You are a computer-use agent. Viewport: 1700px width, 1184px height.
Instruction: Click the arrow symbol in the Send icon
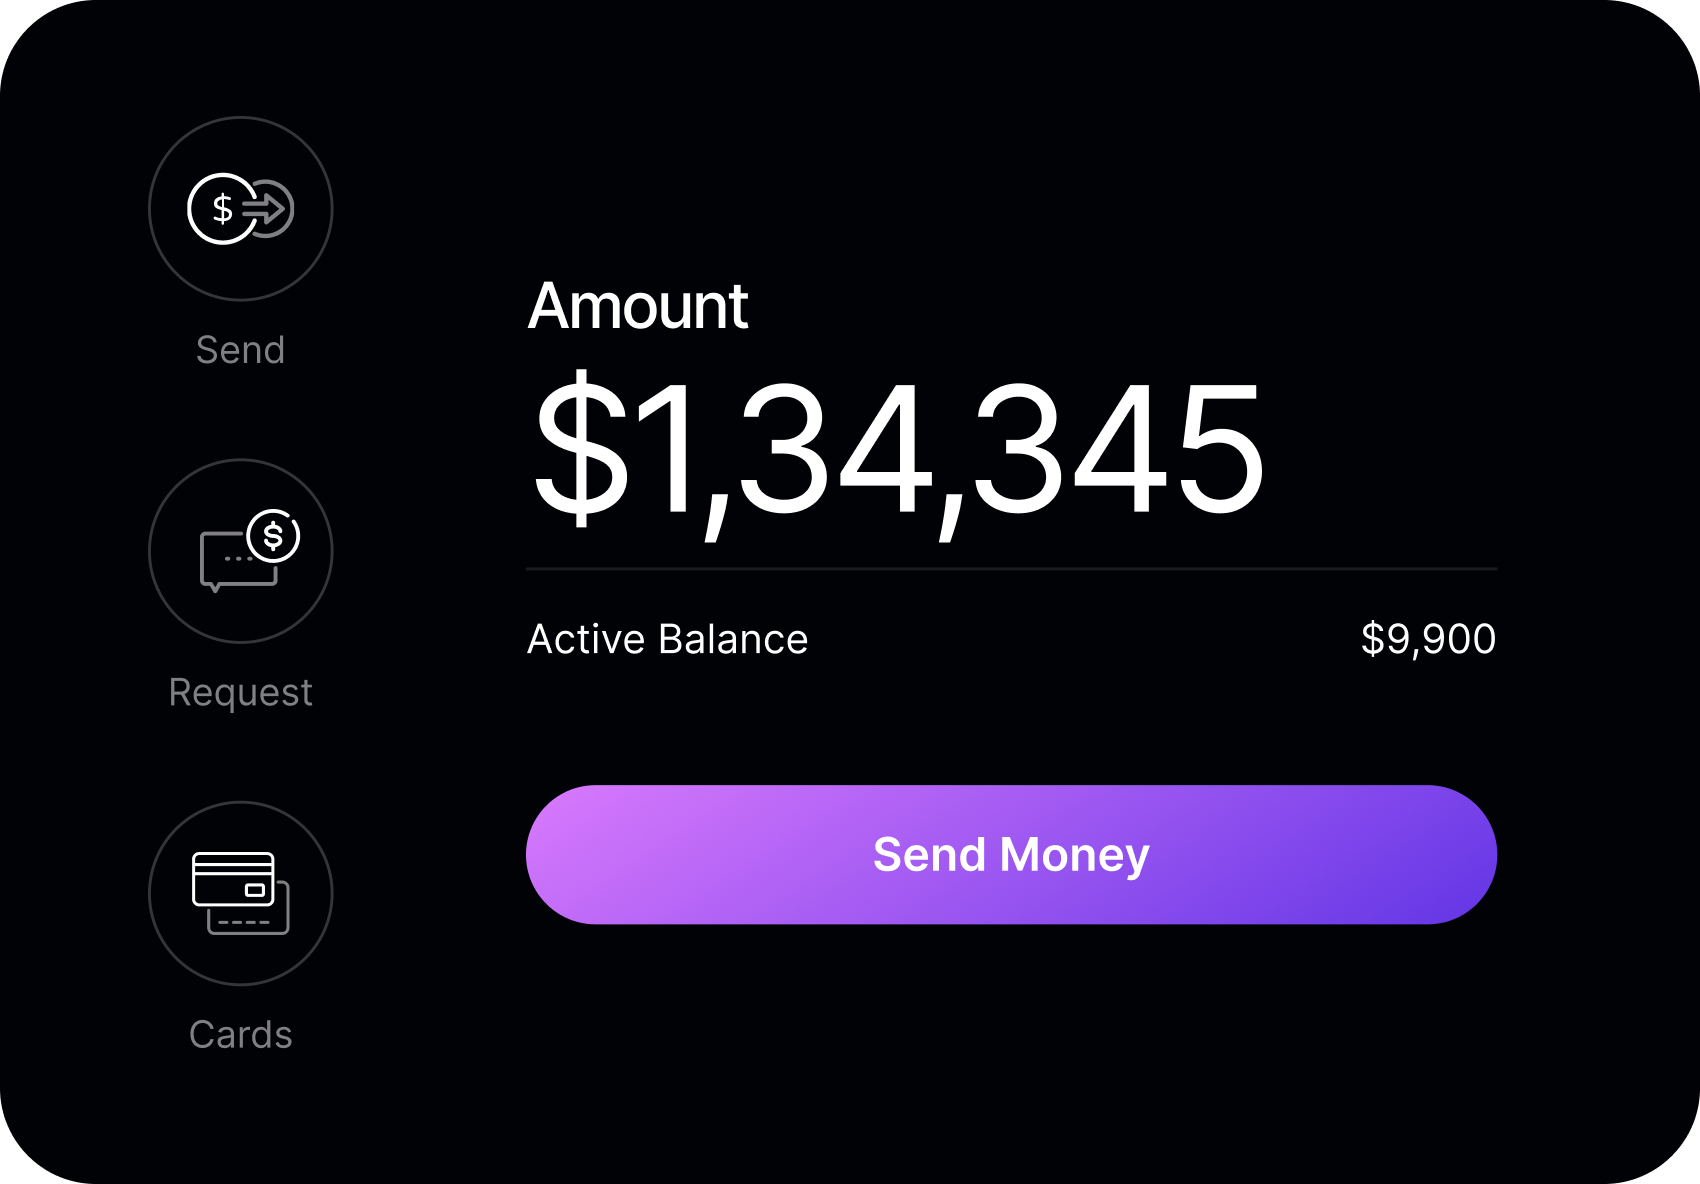266,209
